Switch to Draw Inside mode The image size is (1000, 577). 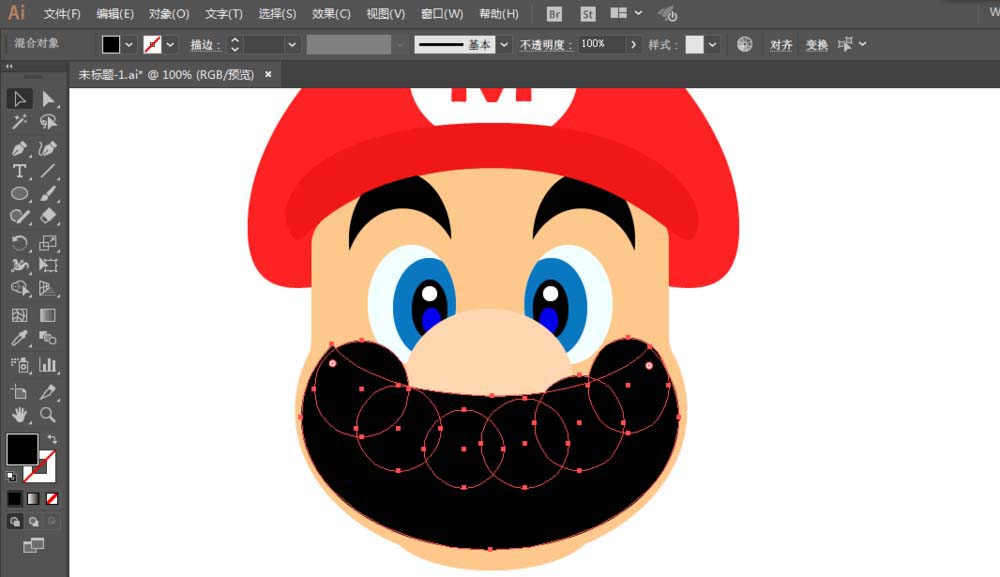[x=52, y=521]
